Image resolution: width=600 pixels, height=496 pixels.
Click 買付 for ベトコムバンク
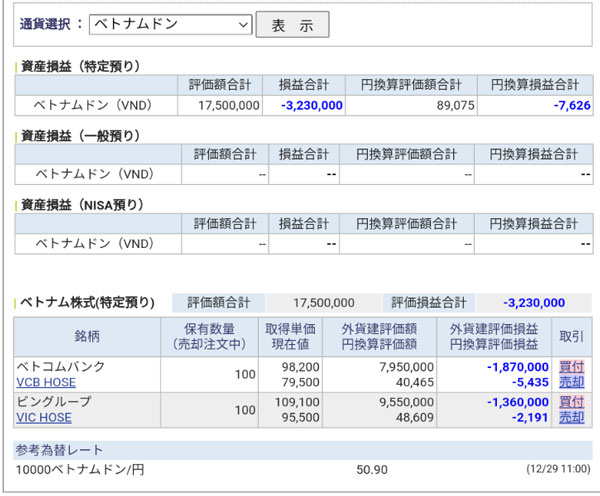571,367
